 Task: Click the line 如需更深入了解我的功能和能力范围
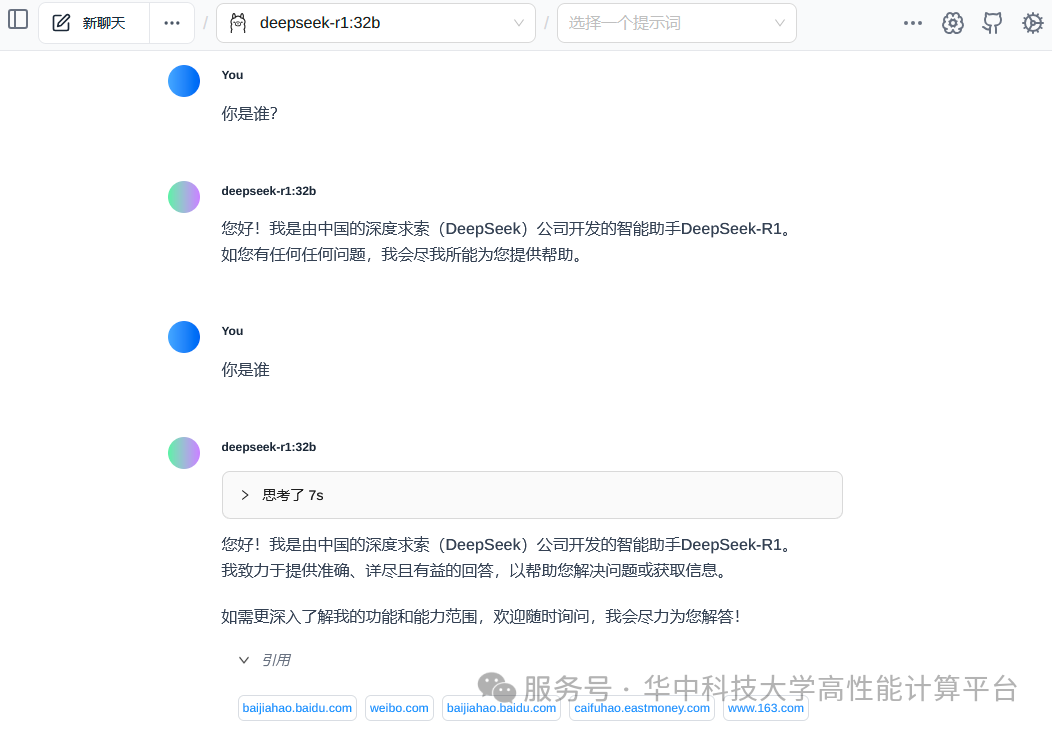pos(481,616)
